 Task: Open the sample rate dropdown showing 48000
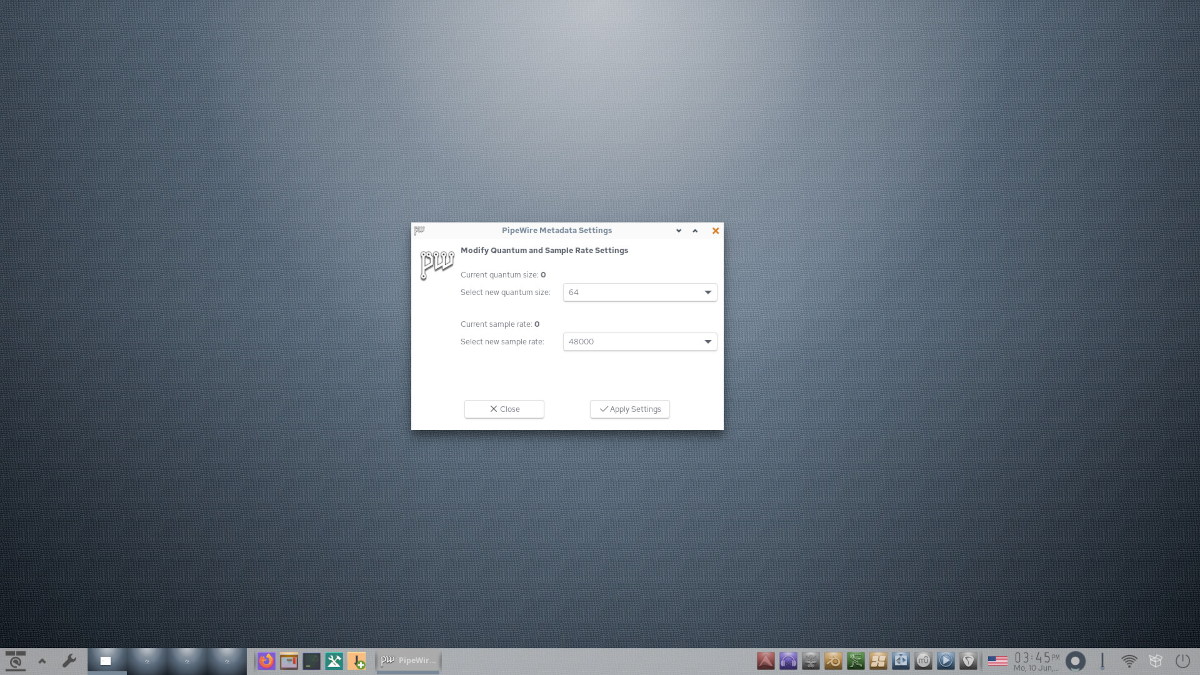coord(640,341)
